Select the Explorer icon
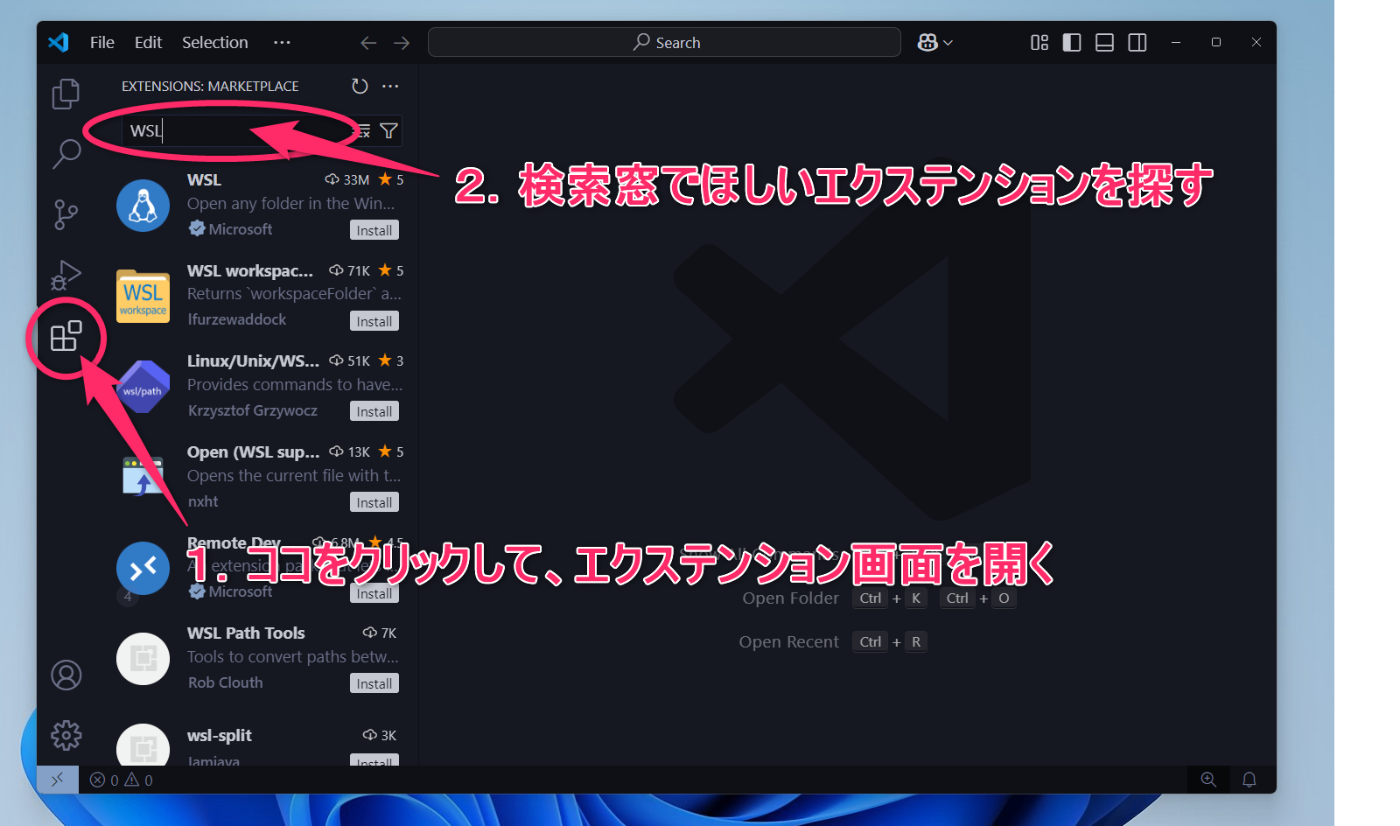The width and height of the screenshot is (1400, 826). click(66, 93)
